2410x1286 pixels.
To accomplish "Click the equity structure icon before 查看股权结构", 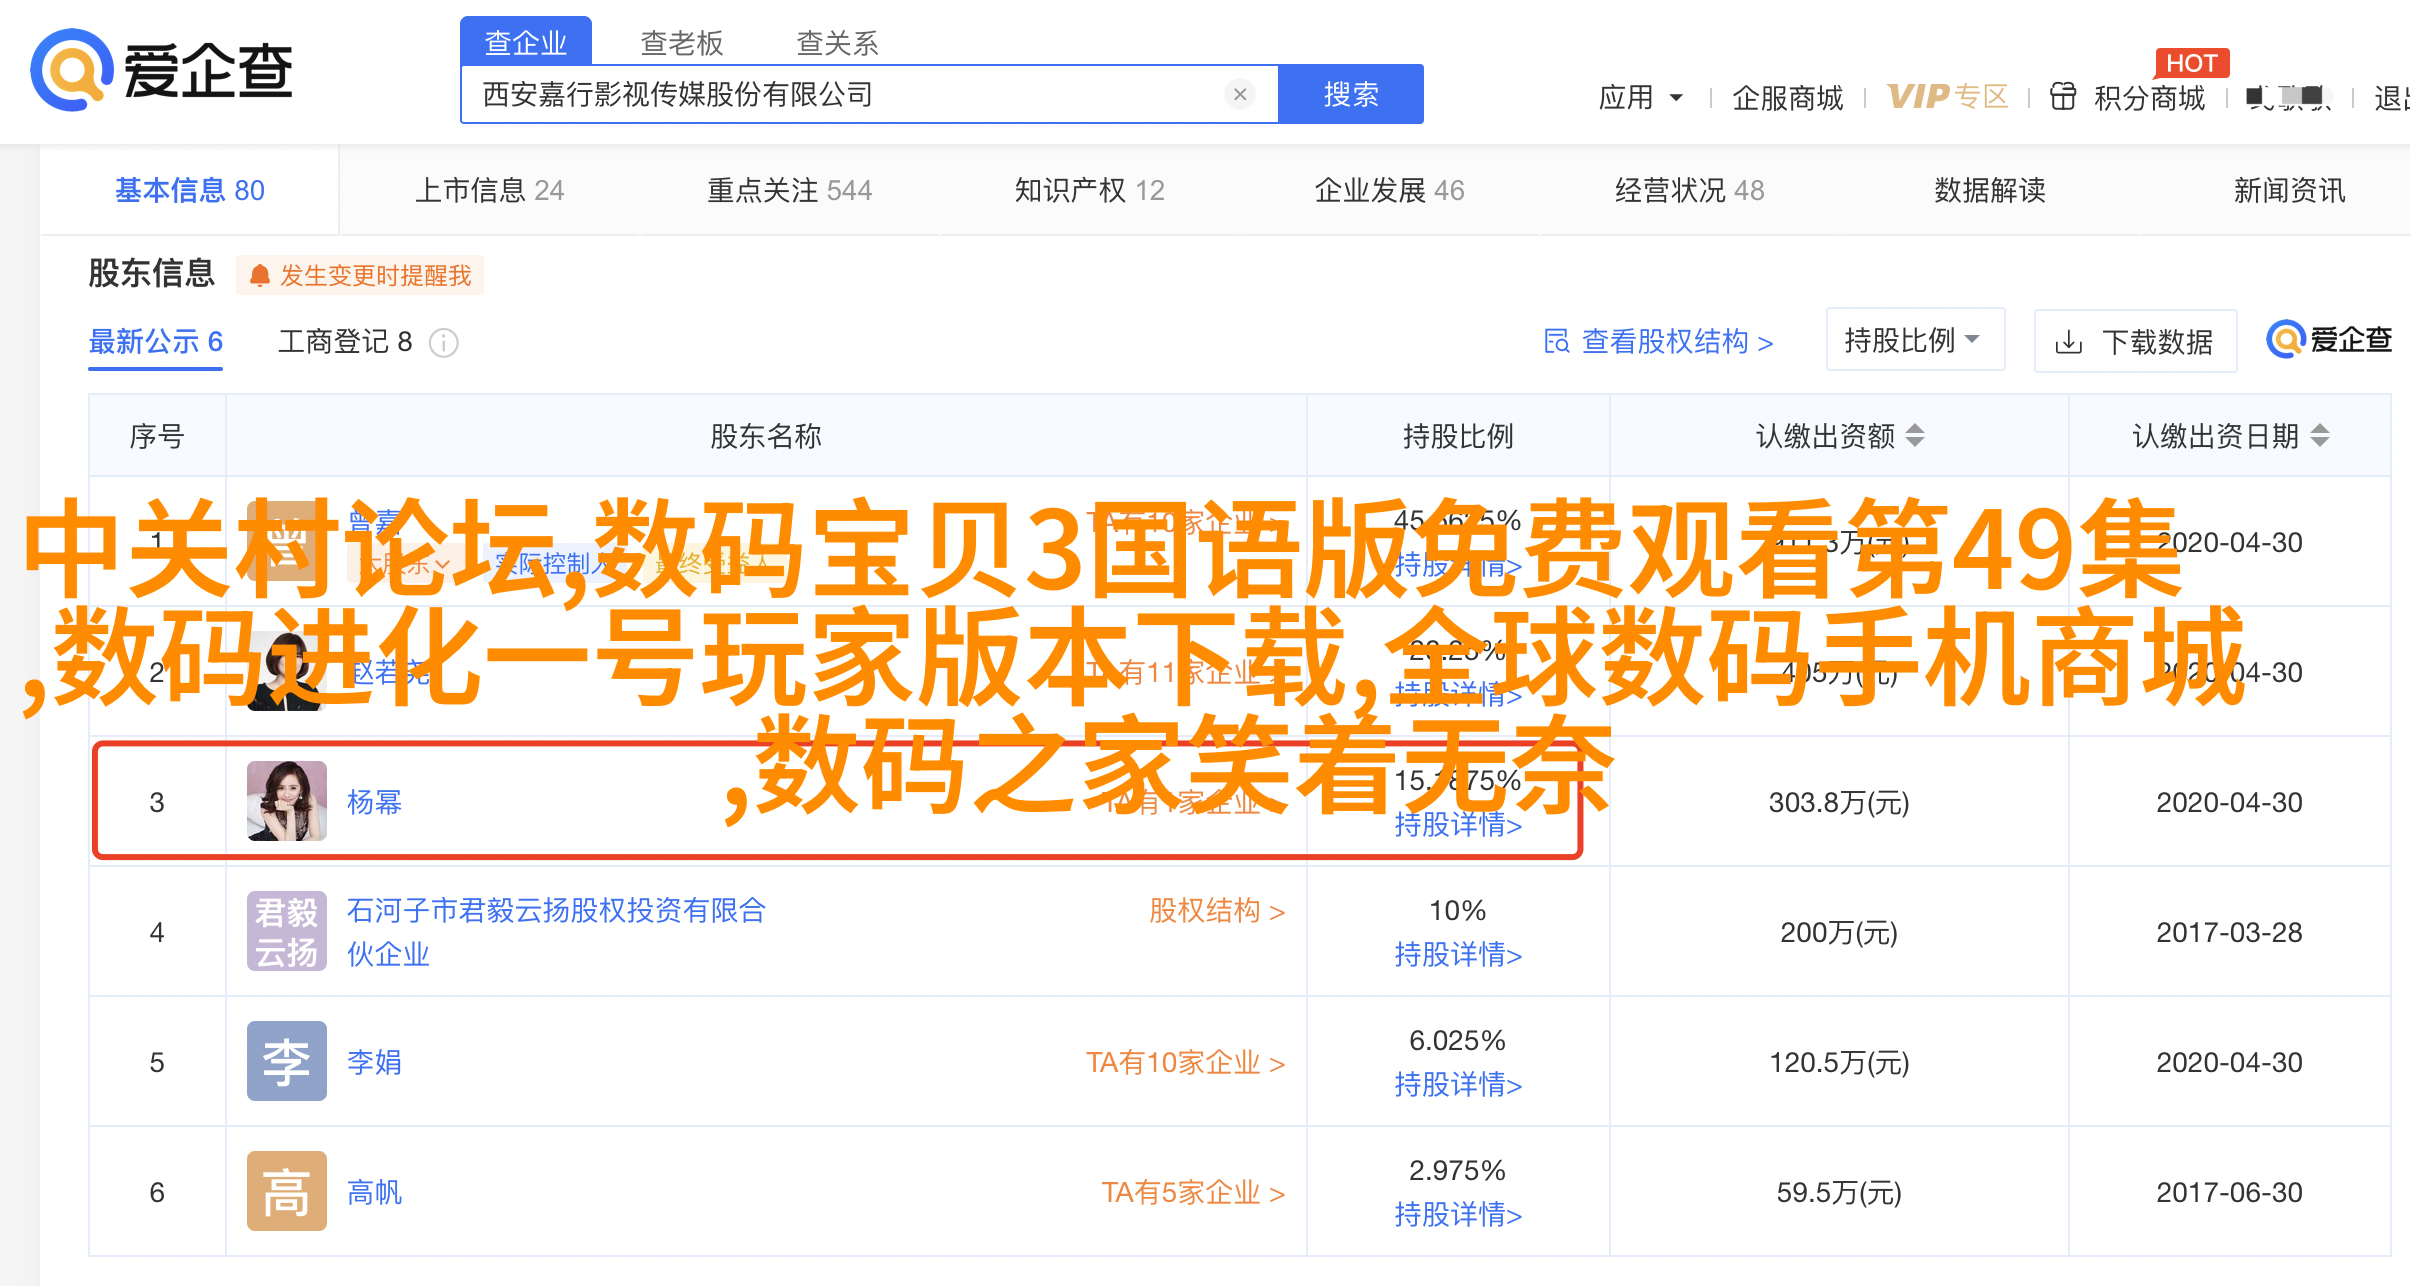I will (1557, 342).
